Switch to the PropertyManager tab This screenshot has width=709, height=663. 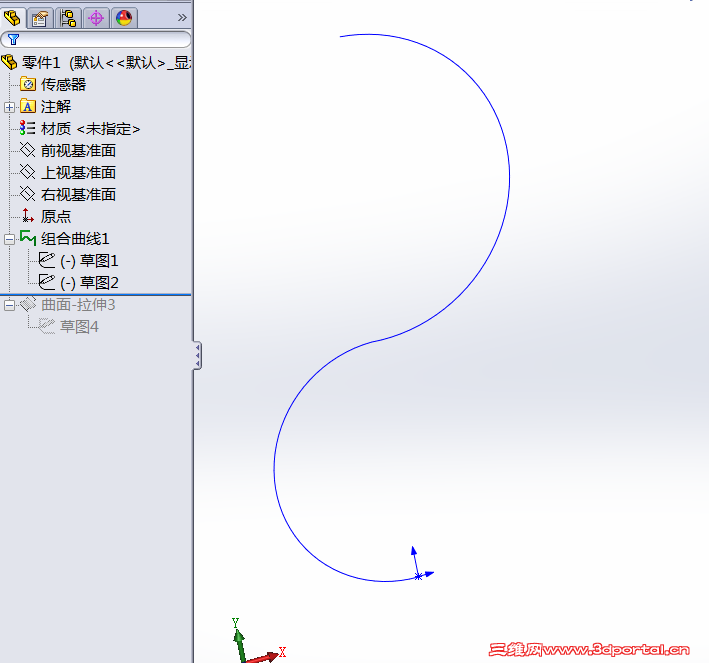(40, 18)
